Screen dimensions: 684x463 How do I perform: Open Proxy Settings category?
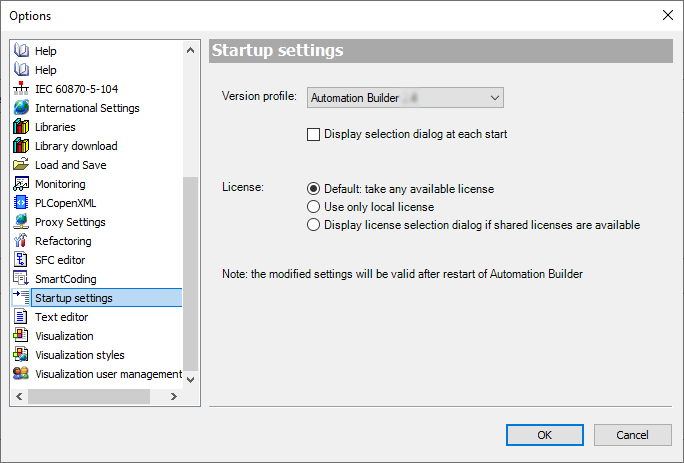[70, 222]
